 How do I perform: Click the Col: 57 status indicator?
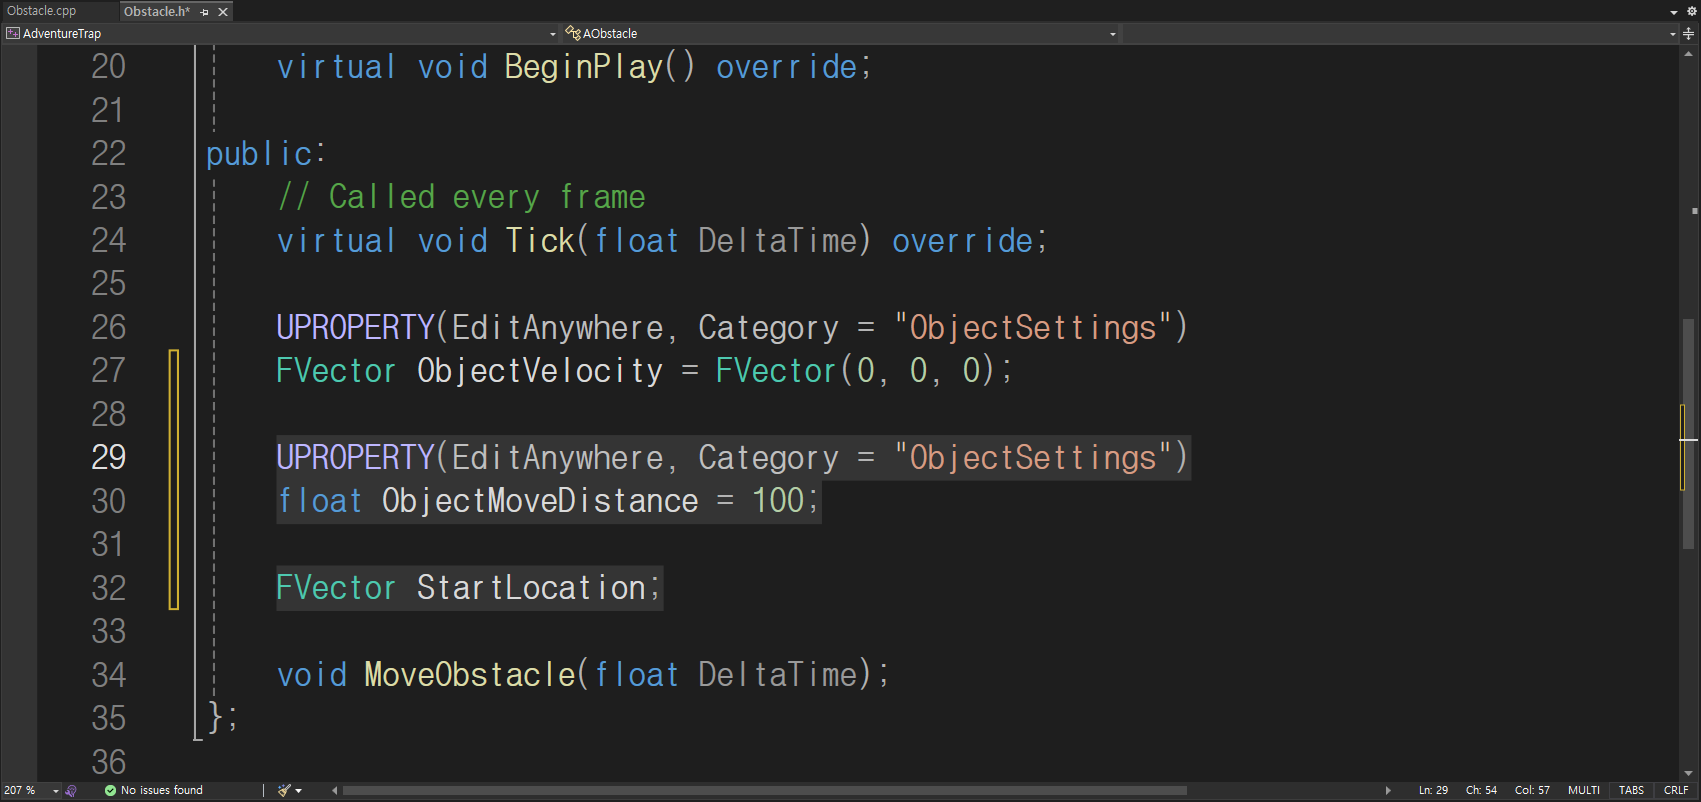(x=1532, y=790)
